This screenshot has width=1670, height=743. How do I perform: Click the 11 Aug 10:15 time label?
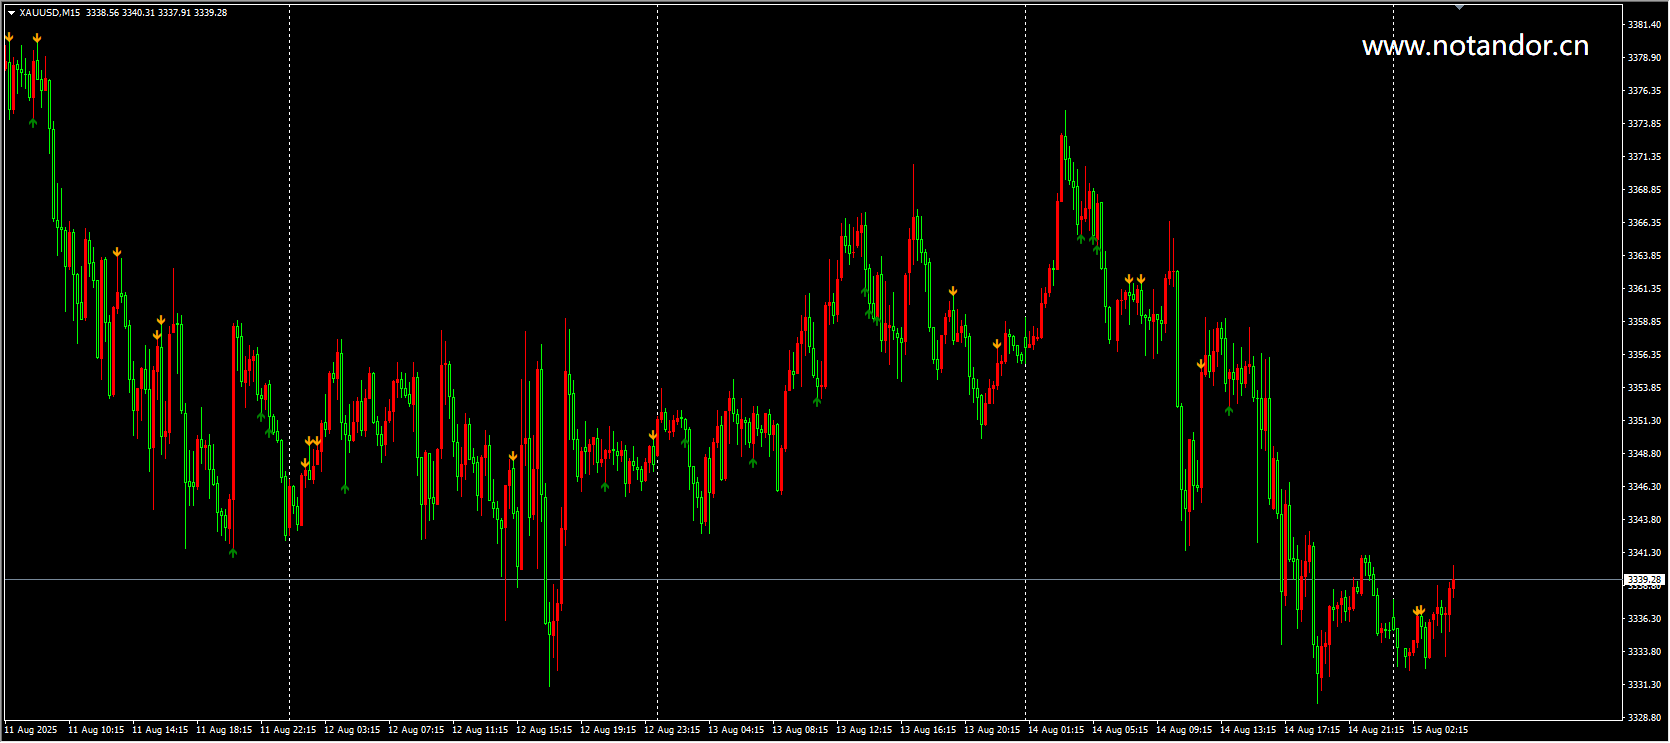point(96,730)
